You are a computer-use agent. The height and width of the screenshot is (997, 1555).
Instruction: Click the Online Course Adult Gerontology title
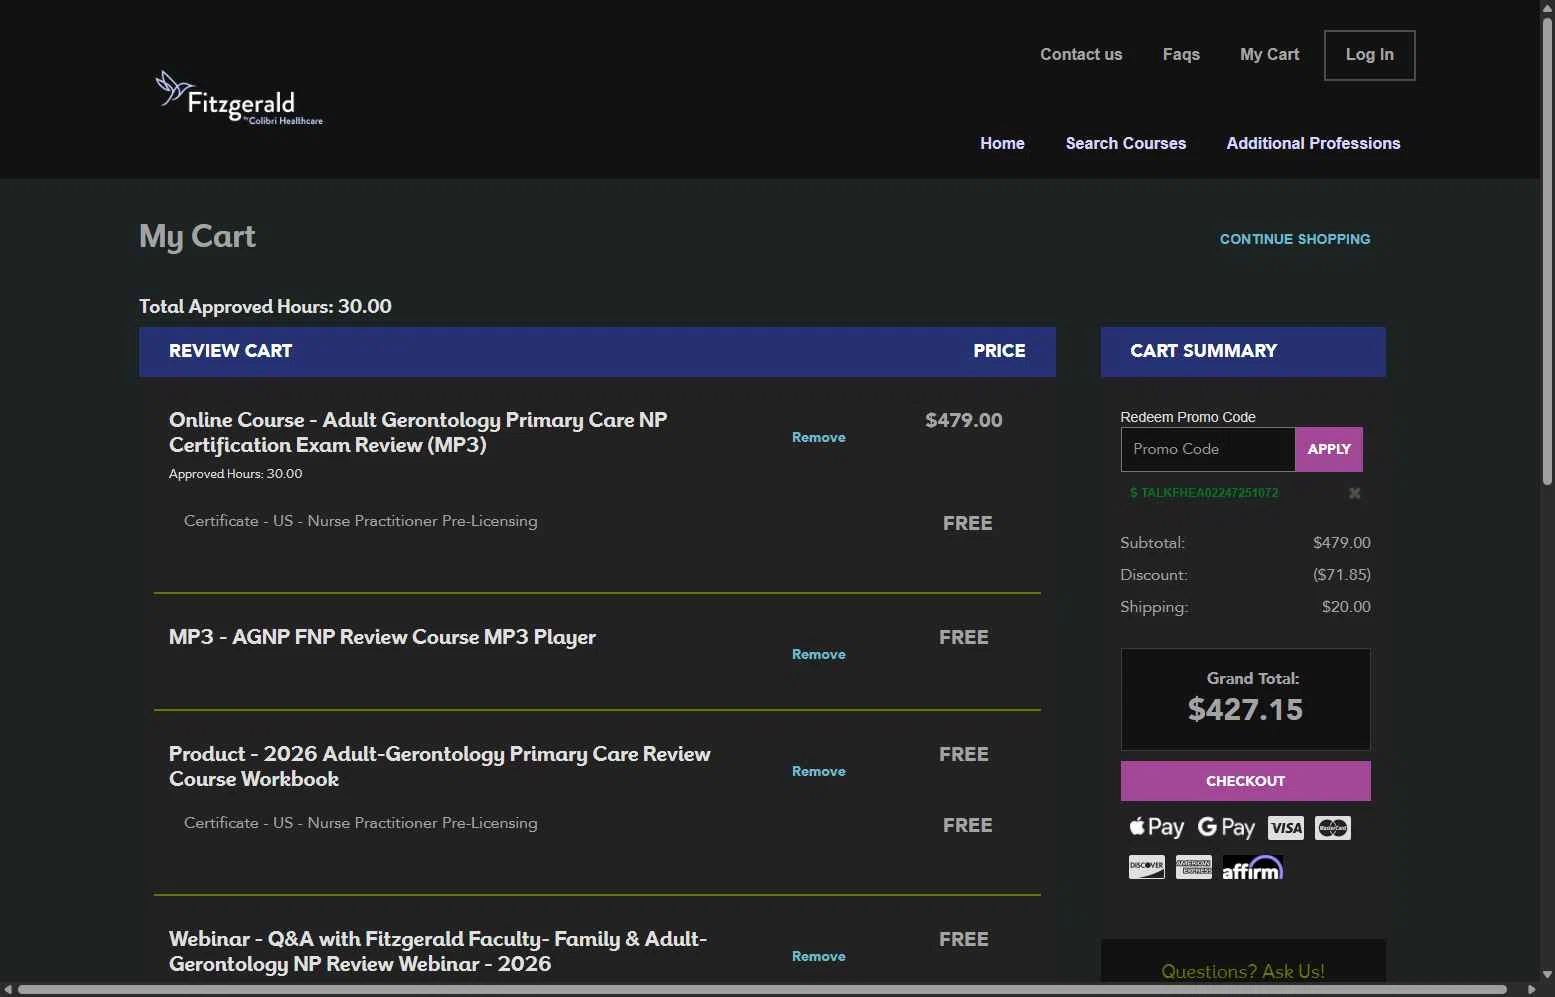[418, 432]
